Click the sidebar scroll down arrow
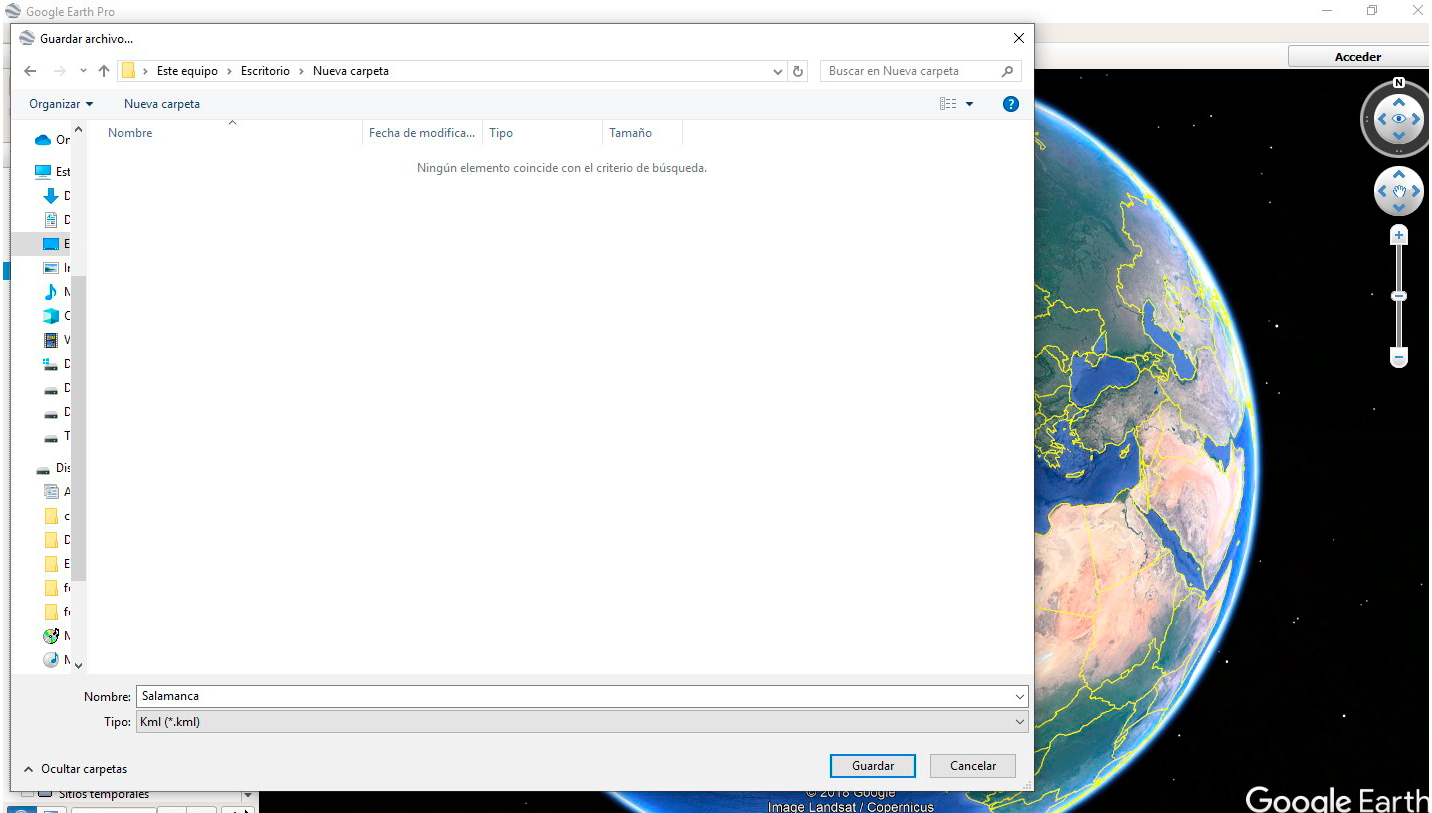The height and width of the screenshot is (813, 1432). tap(79, 664)
